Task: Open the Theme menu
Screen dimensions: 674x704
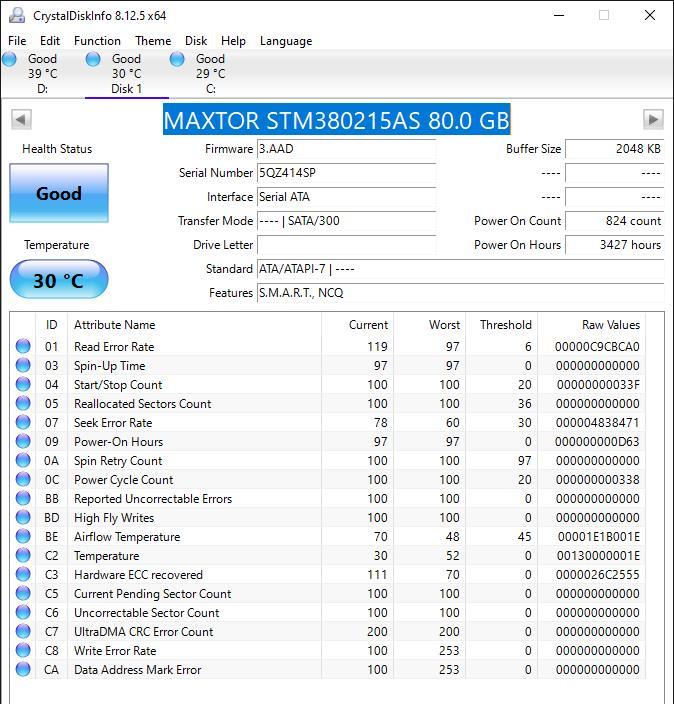Action: 153,41
